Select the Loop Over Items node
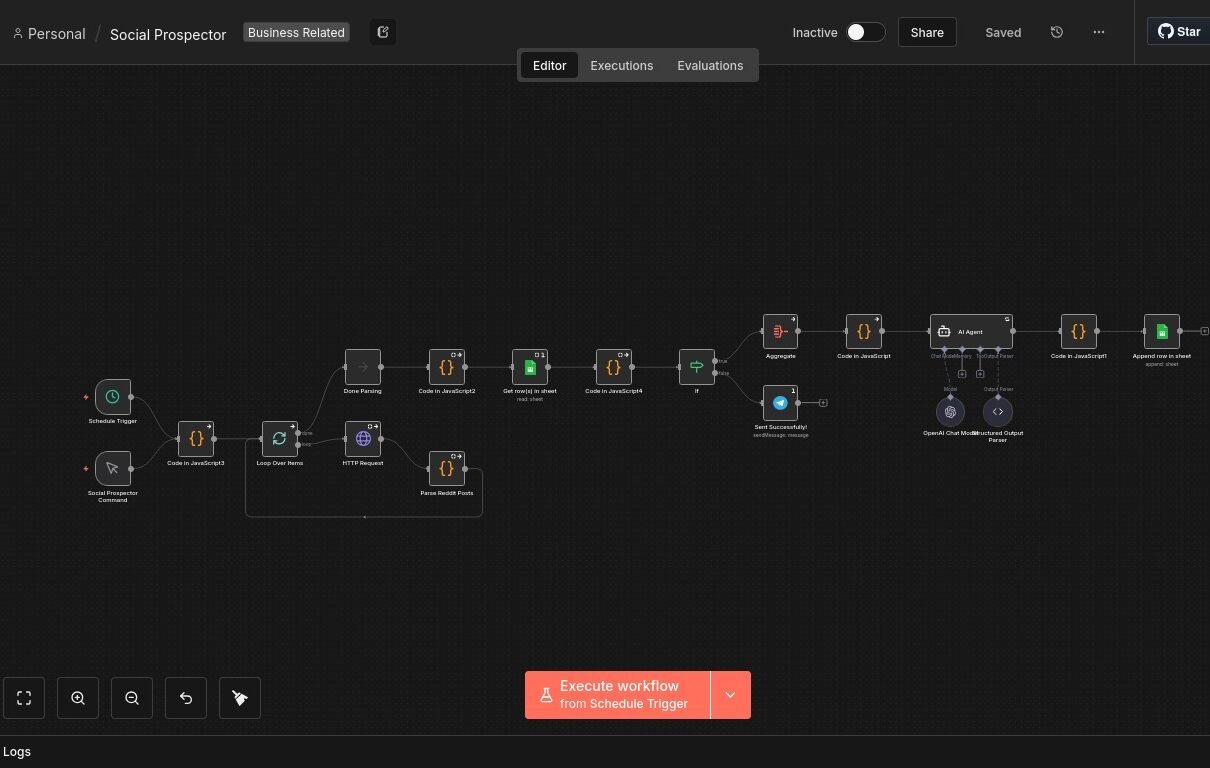This screenshot has height=768, width=1210. click(x=280, y=439)
